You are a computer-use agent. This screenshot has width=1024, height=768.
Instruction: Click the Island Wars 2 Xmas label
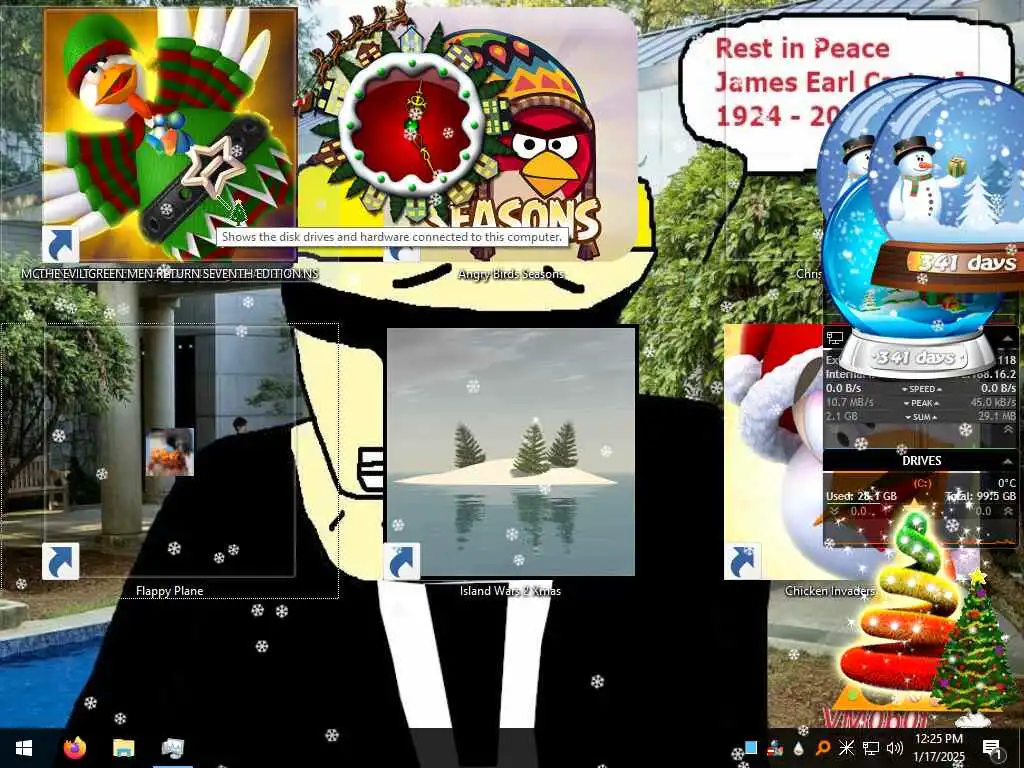(510, 591)
